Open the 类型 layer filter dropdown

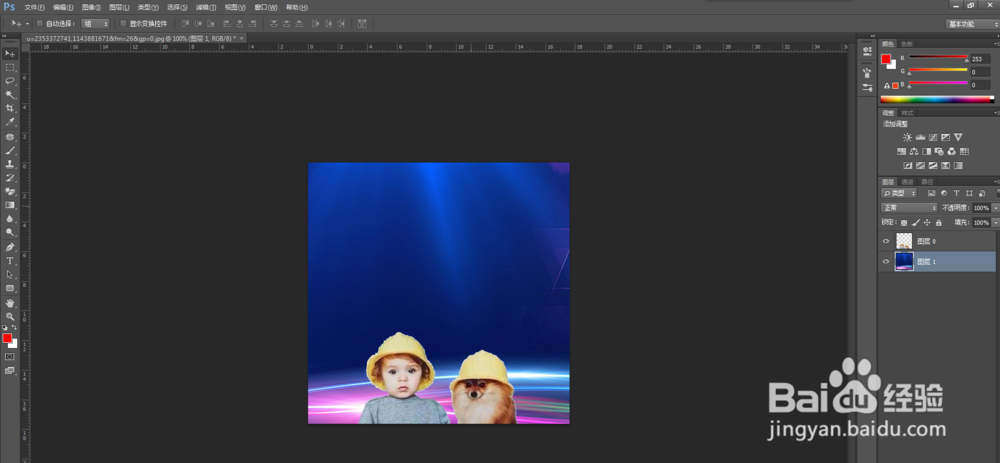click(x=899, y=193)
